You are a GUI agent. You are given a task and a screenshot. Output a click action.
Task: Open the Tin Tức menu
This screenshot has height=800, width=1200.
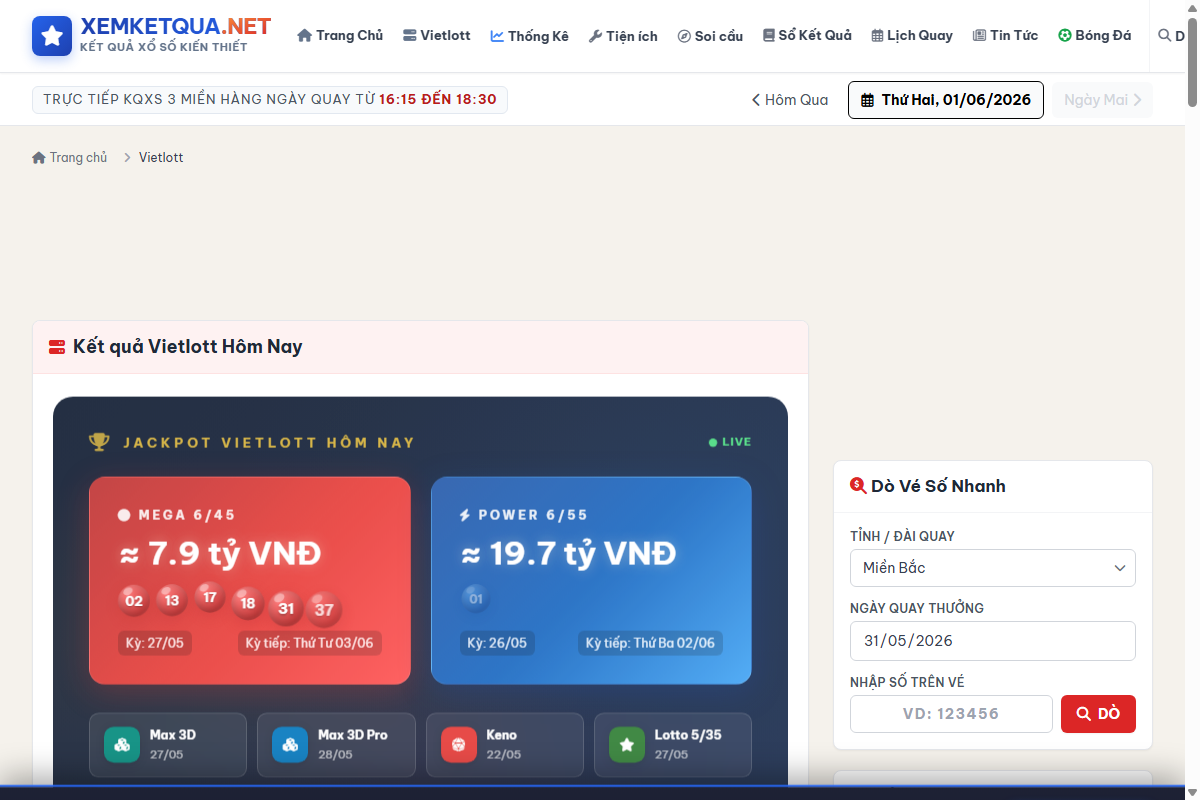tap(1005, 36)
